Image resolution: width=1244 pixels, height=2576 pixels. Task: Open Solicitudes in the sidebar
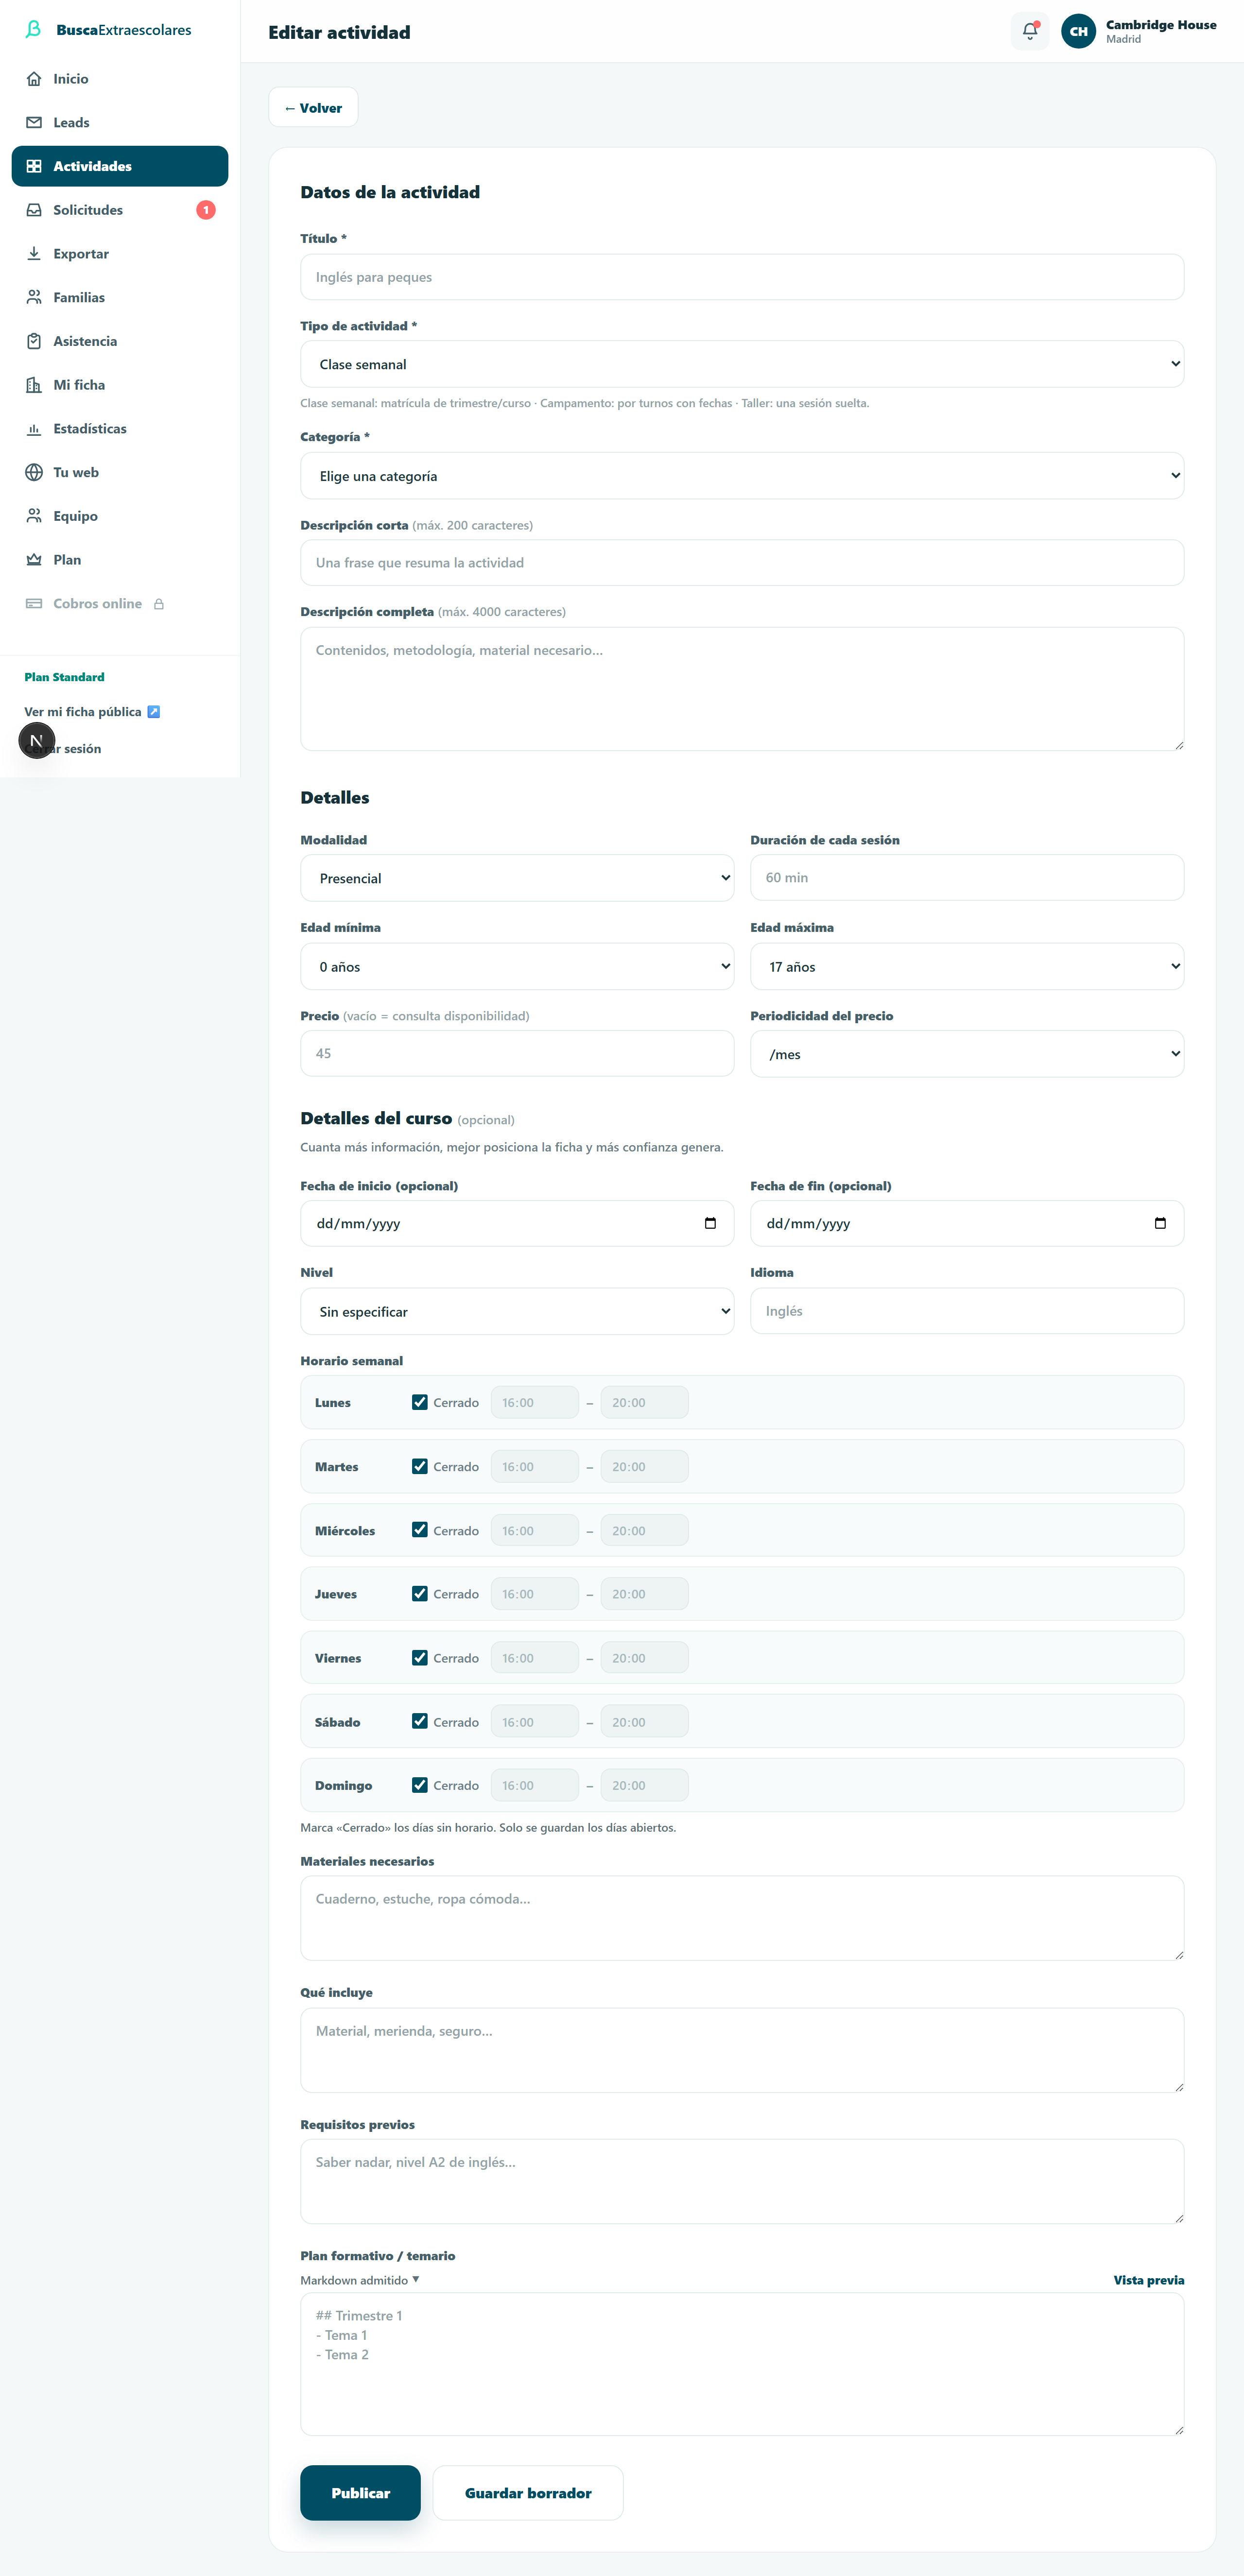click(x=120, y=210)
